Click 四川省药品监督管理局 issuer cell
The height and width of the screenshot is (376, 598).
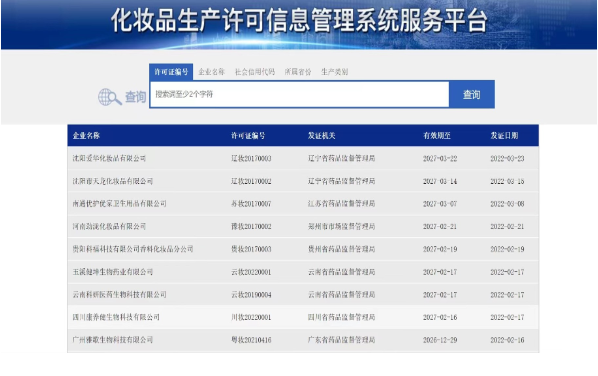tap(341, 317)
